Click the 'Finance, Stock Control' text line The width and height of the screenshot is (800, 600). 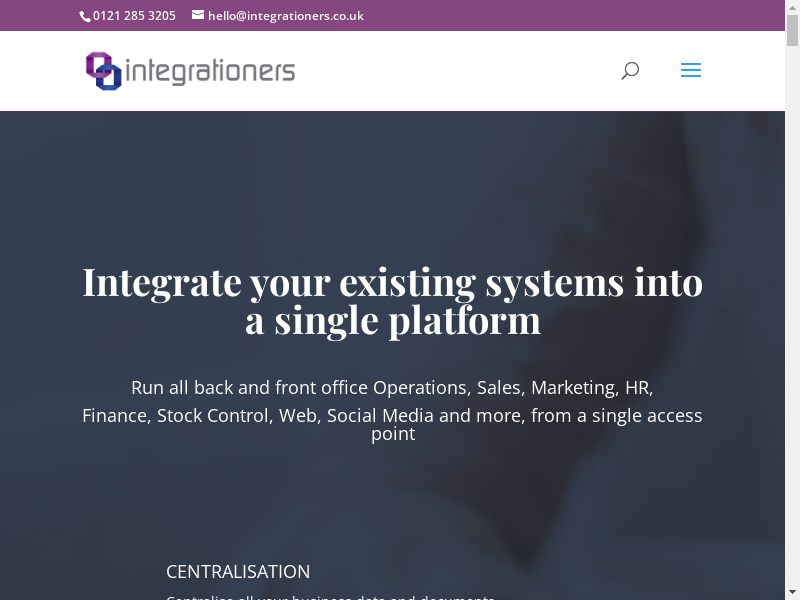392,415
